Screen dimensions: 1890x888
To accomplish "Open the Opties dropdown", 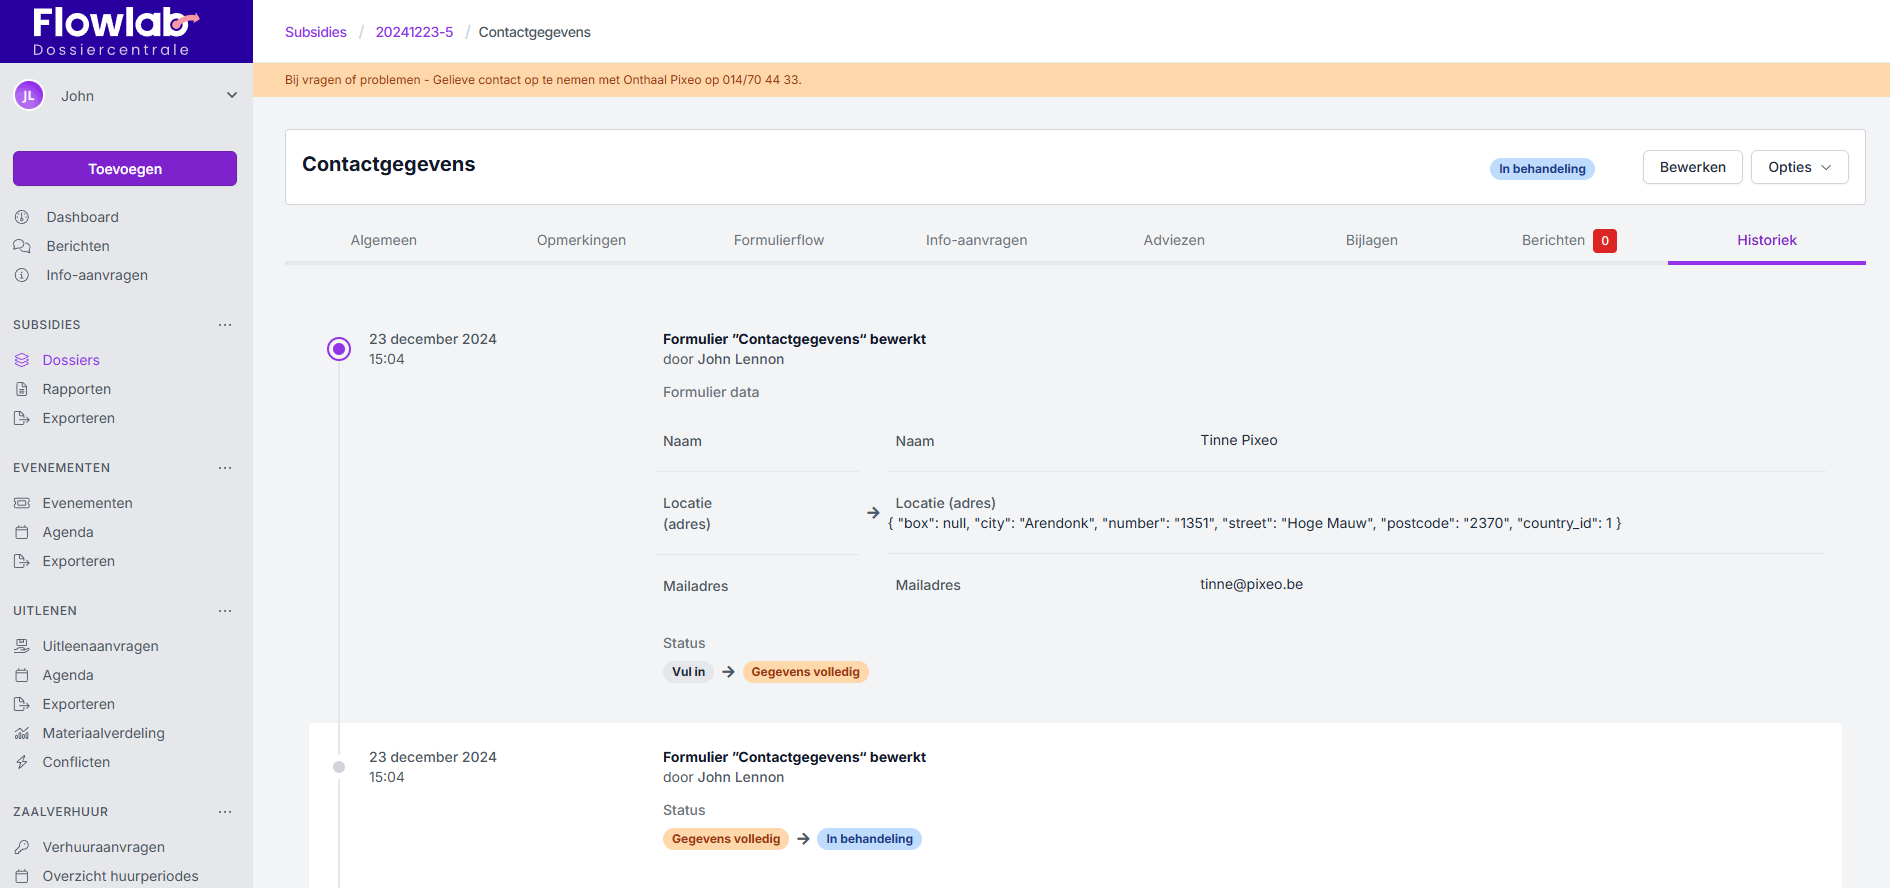I will [1798, 167].
